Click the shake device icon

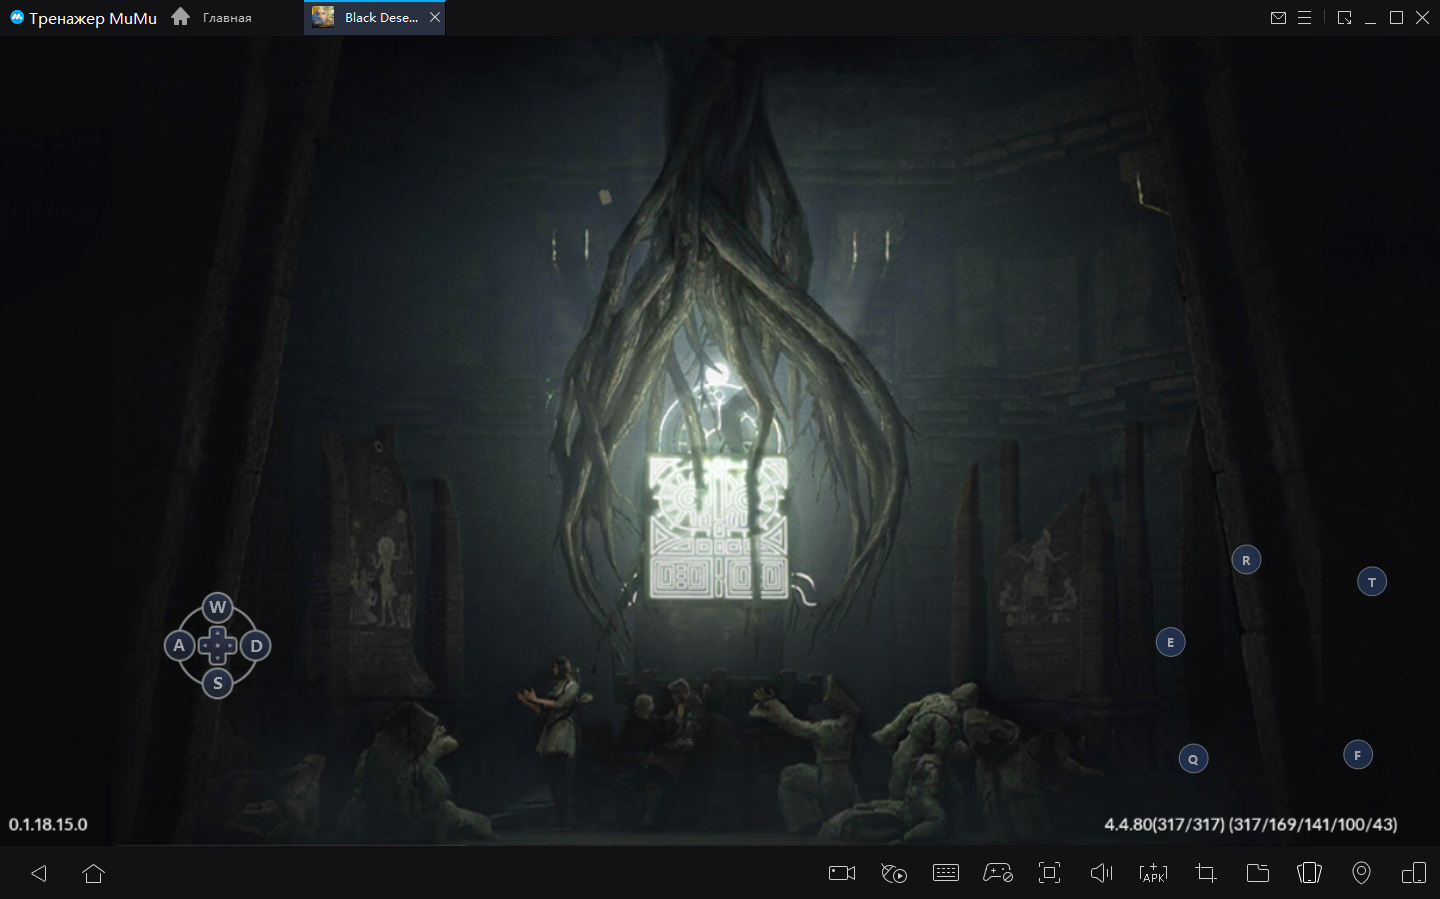coord(1309,873)
